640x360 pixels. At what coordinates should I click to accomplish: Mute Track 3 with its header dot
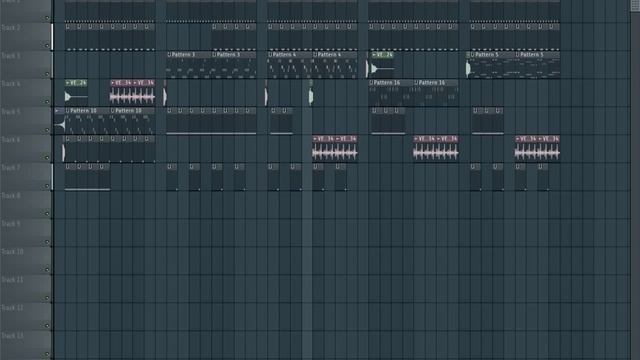coord(47,74)
